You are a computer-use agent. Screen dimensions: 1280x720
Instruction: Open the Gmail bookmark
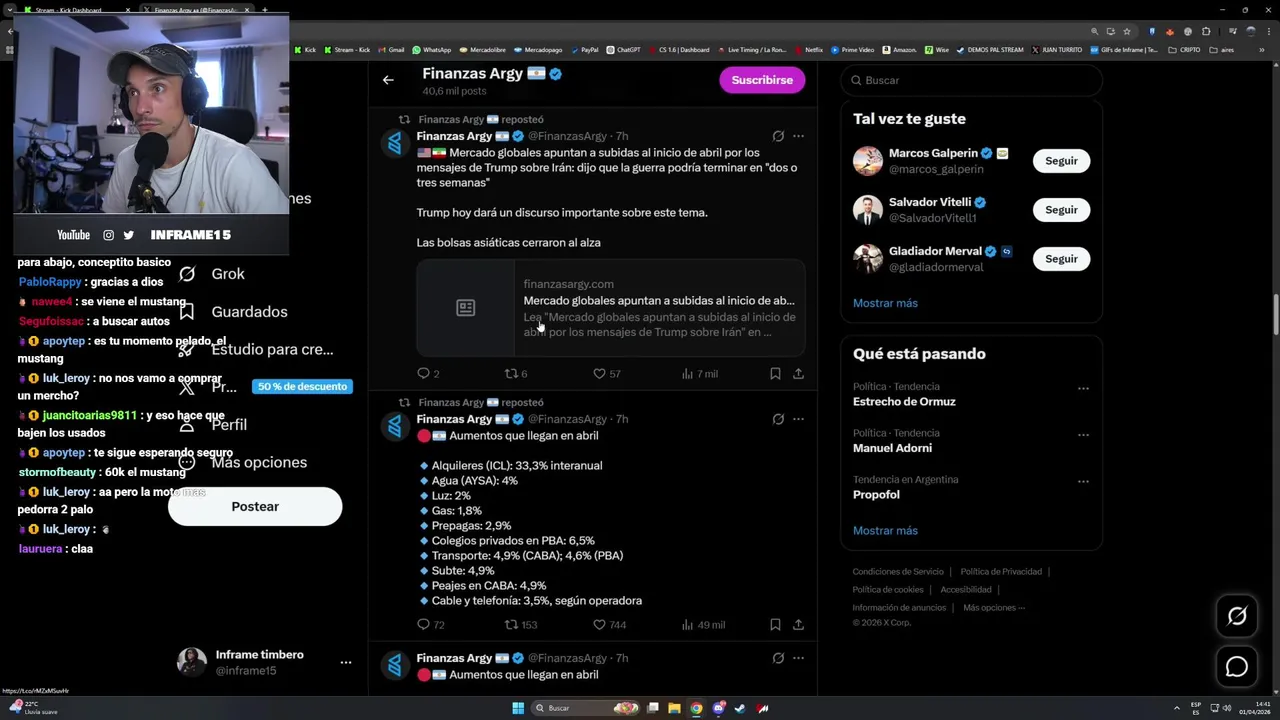tap(391, 50)
